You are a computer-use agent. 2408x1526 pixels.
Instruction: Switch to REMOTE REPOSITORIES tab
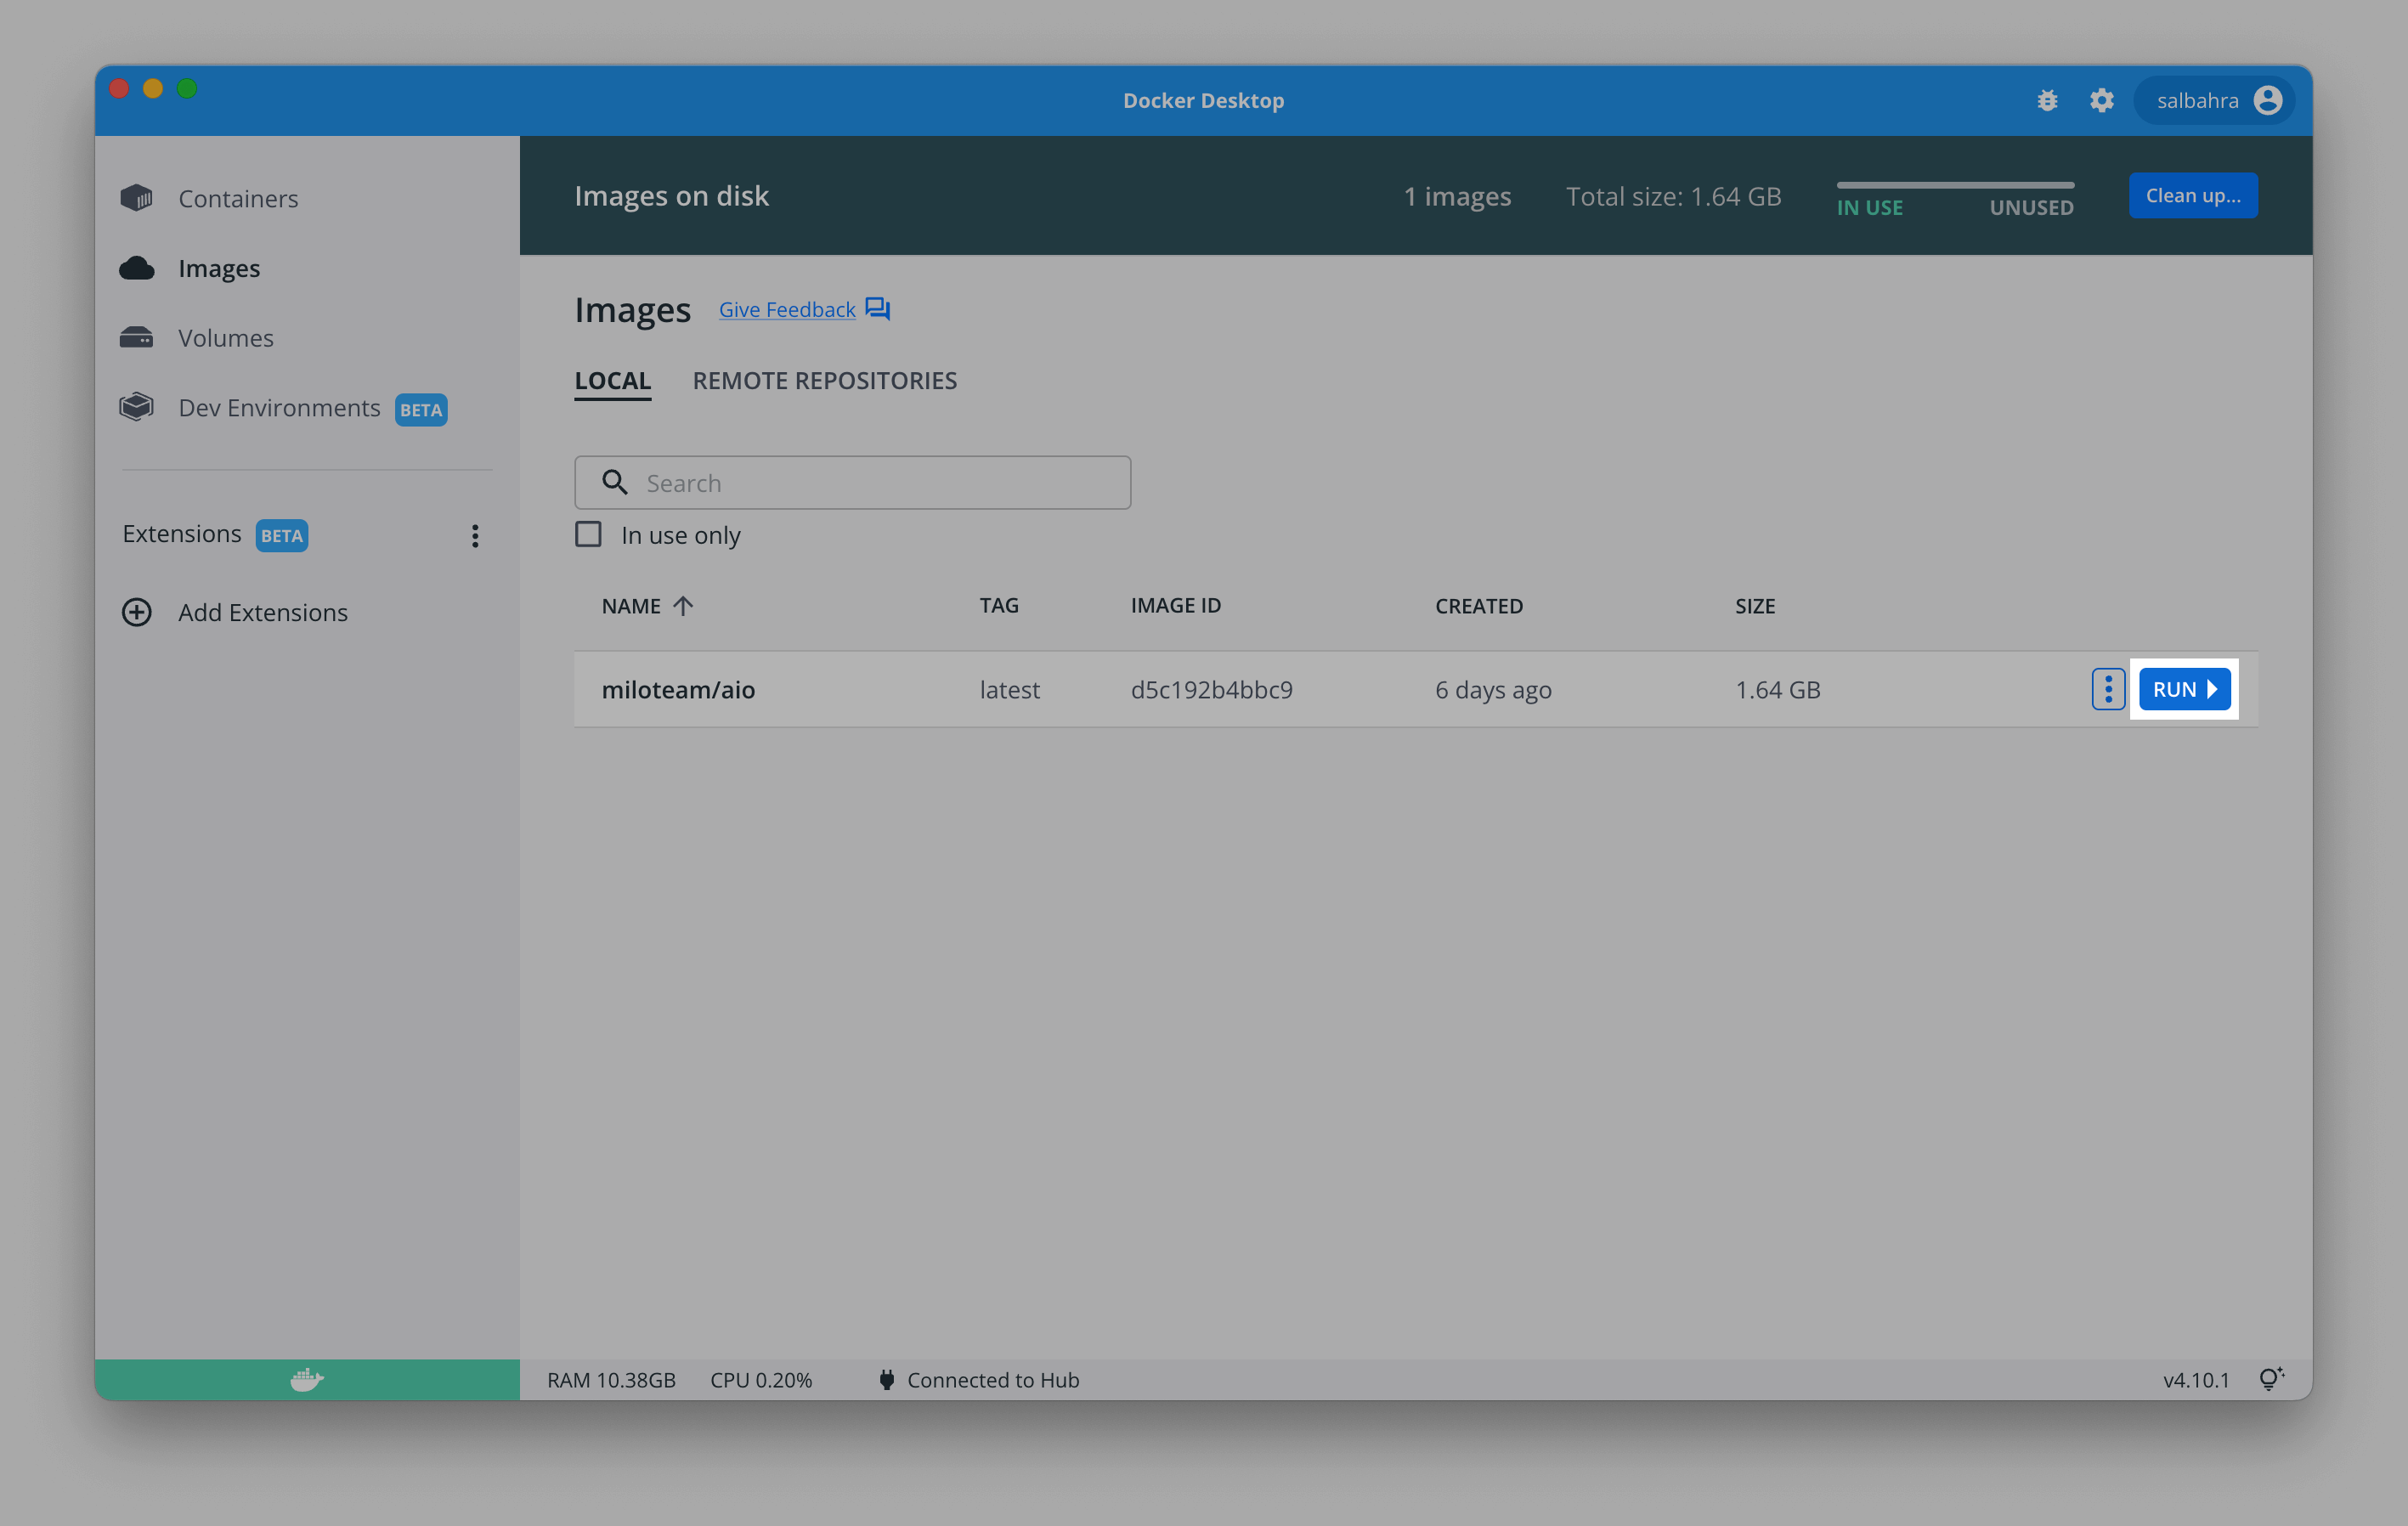click(x=825, y=381)
